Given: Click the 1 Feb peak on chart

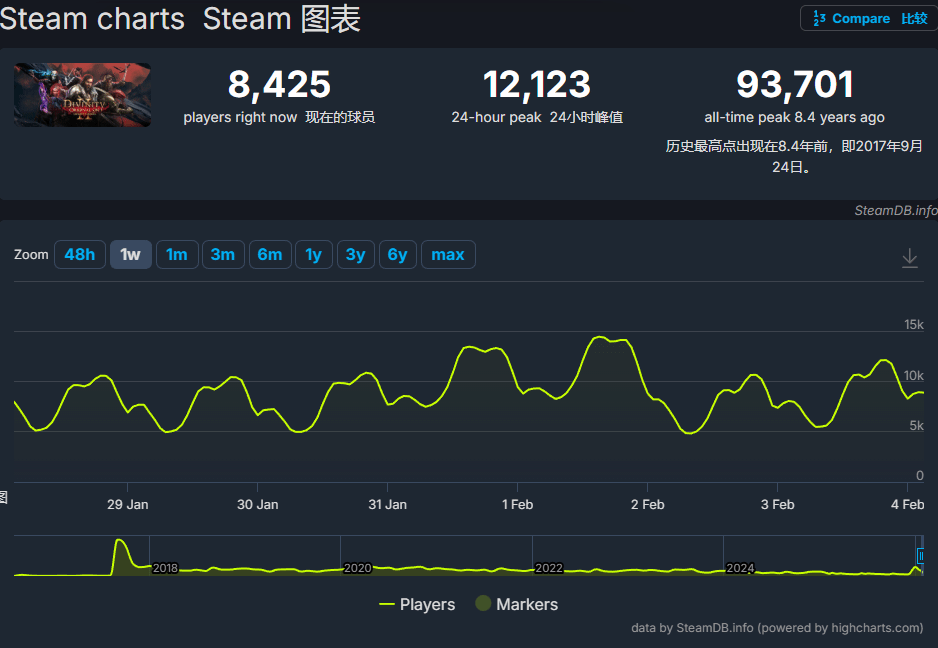Looking at the screenshot, I should pyautogui.click(x=600, y=337).
